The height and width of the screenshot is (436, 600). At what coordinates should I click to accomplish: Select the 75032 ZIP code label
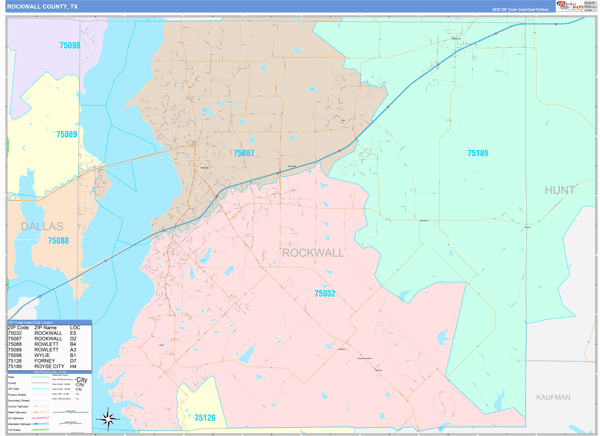coord(324,293)
